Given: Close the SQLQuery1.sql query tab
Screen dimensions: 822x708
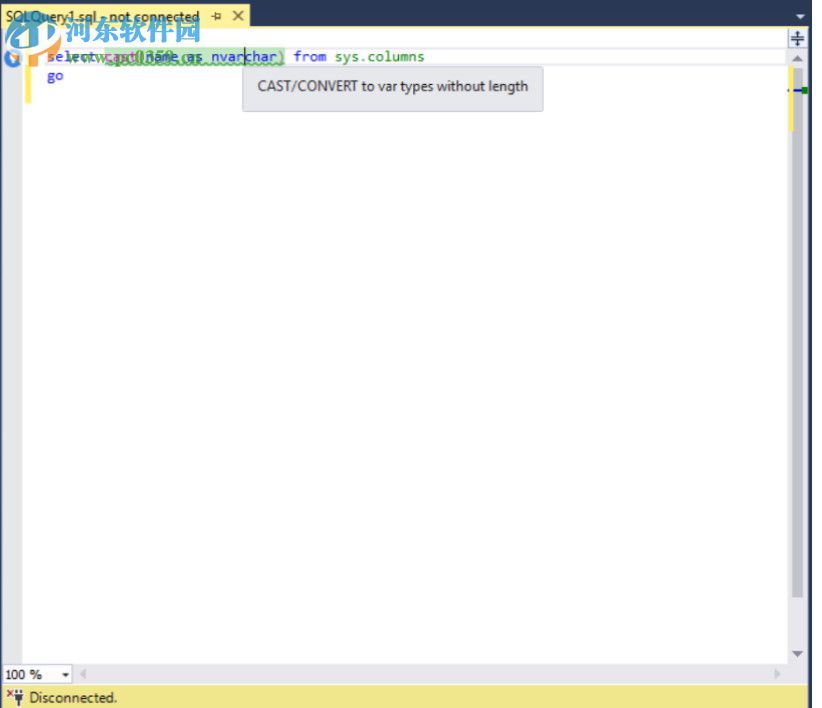Looking at the screenshot, I should coord(238,16).
